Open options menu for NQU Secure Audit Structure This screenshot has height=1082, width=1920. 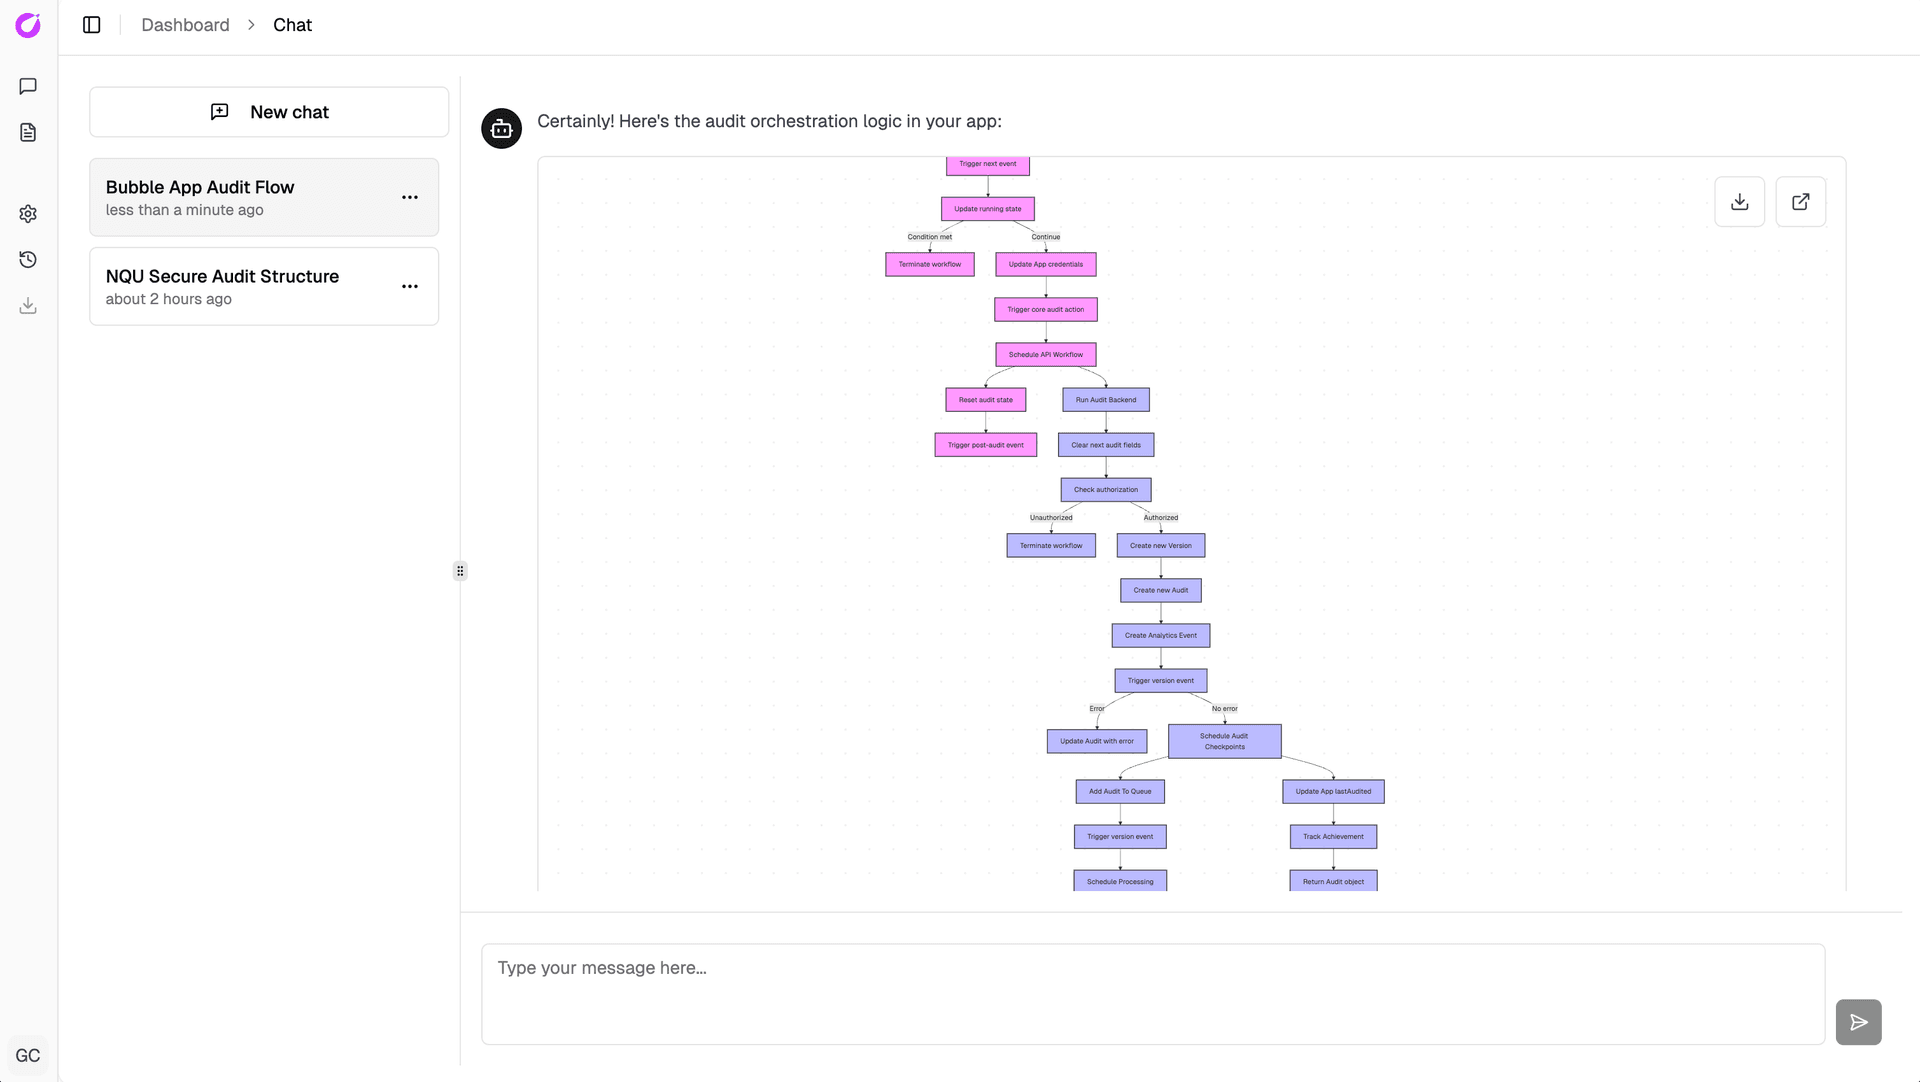click(x=410, y=286)
